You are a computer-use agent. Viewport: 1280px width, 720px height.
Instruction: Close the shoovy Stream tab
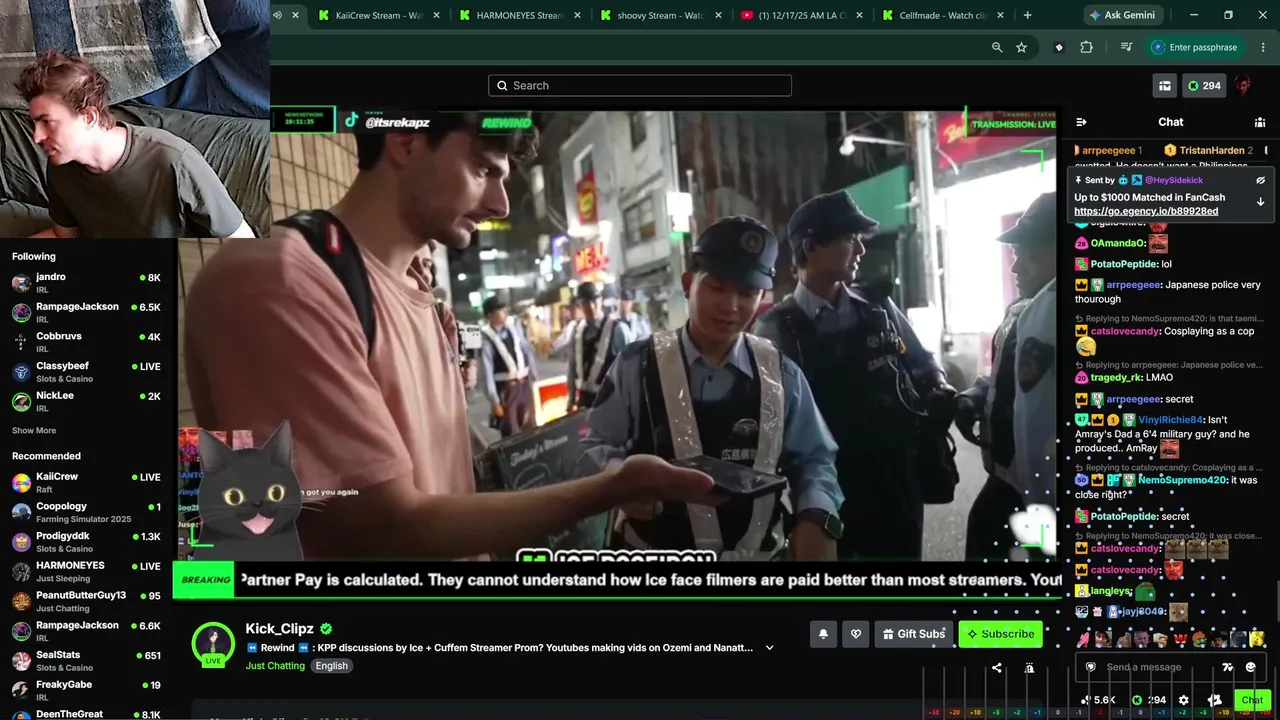[x=718, y=15]
